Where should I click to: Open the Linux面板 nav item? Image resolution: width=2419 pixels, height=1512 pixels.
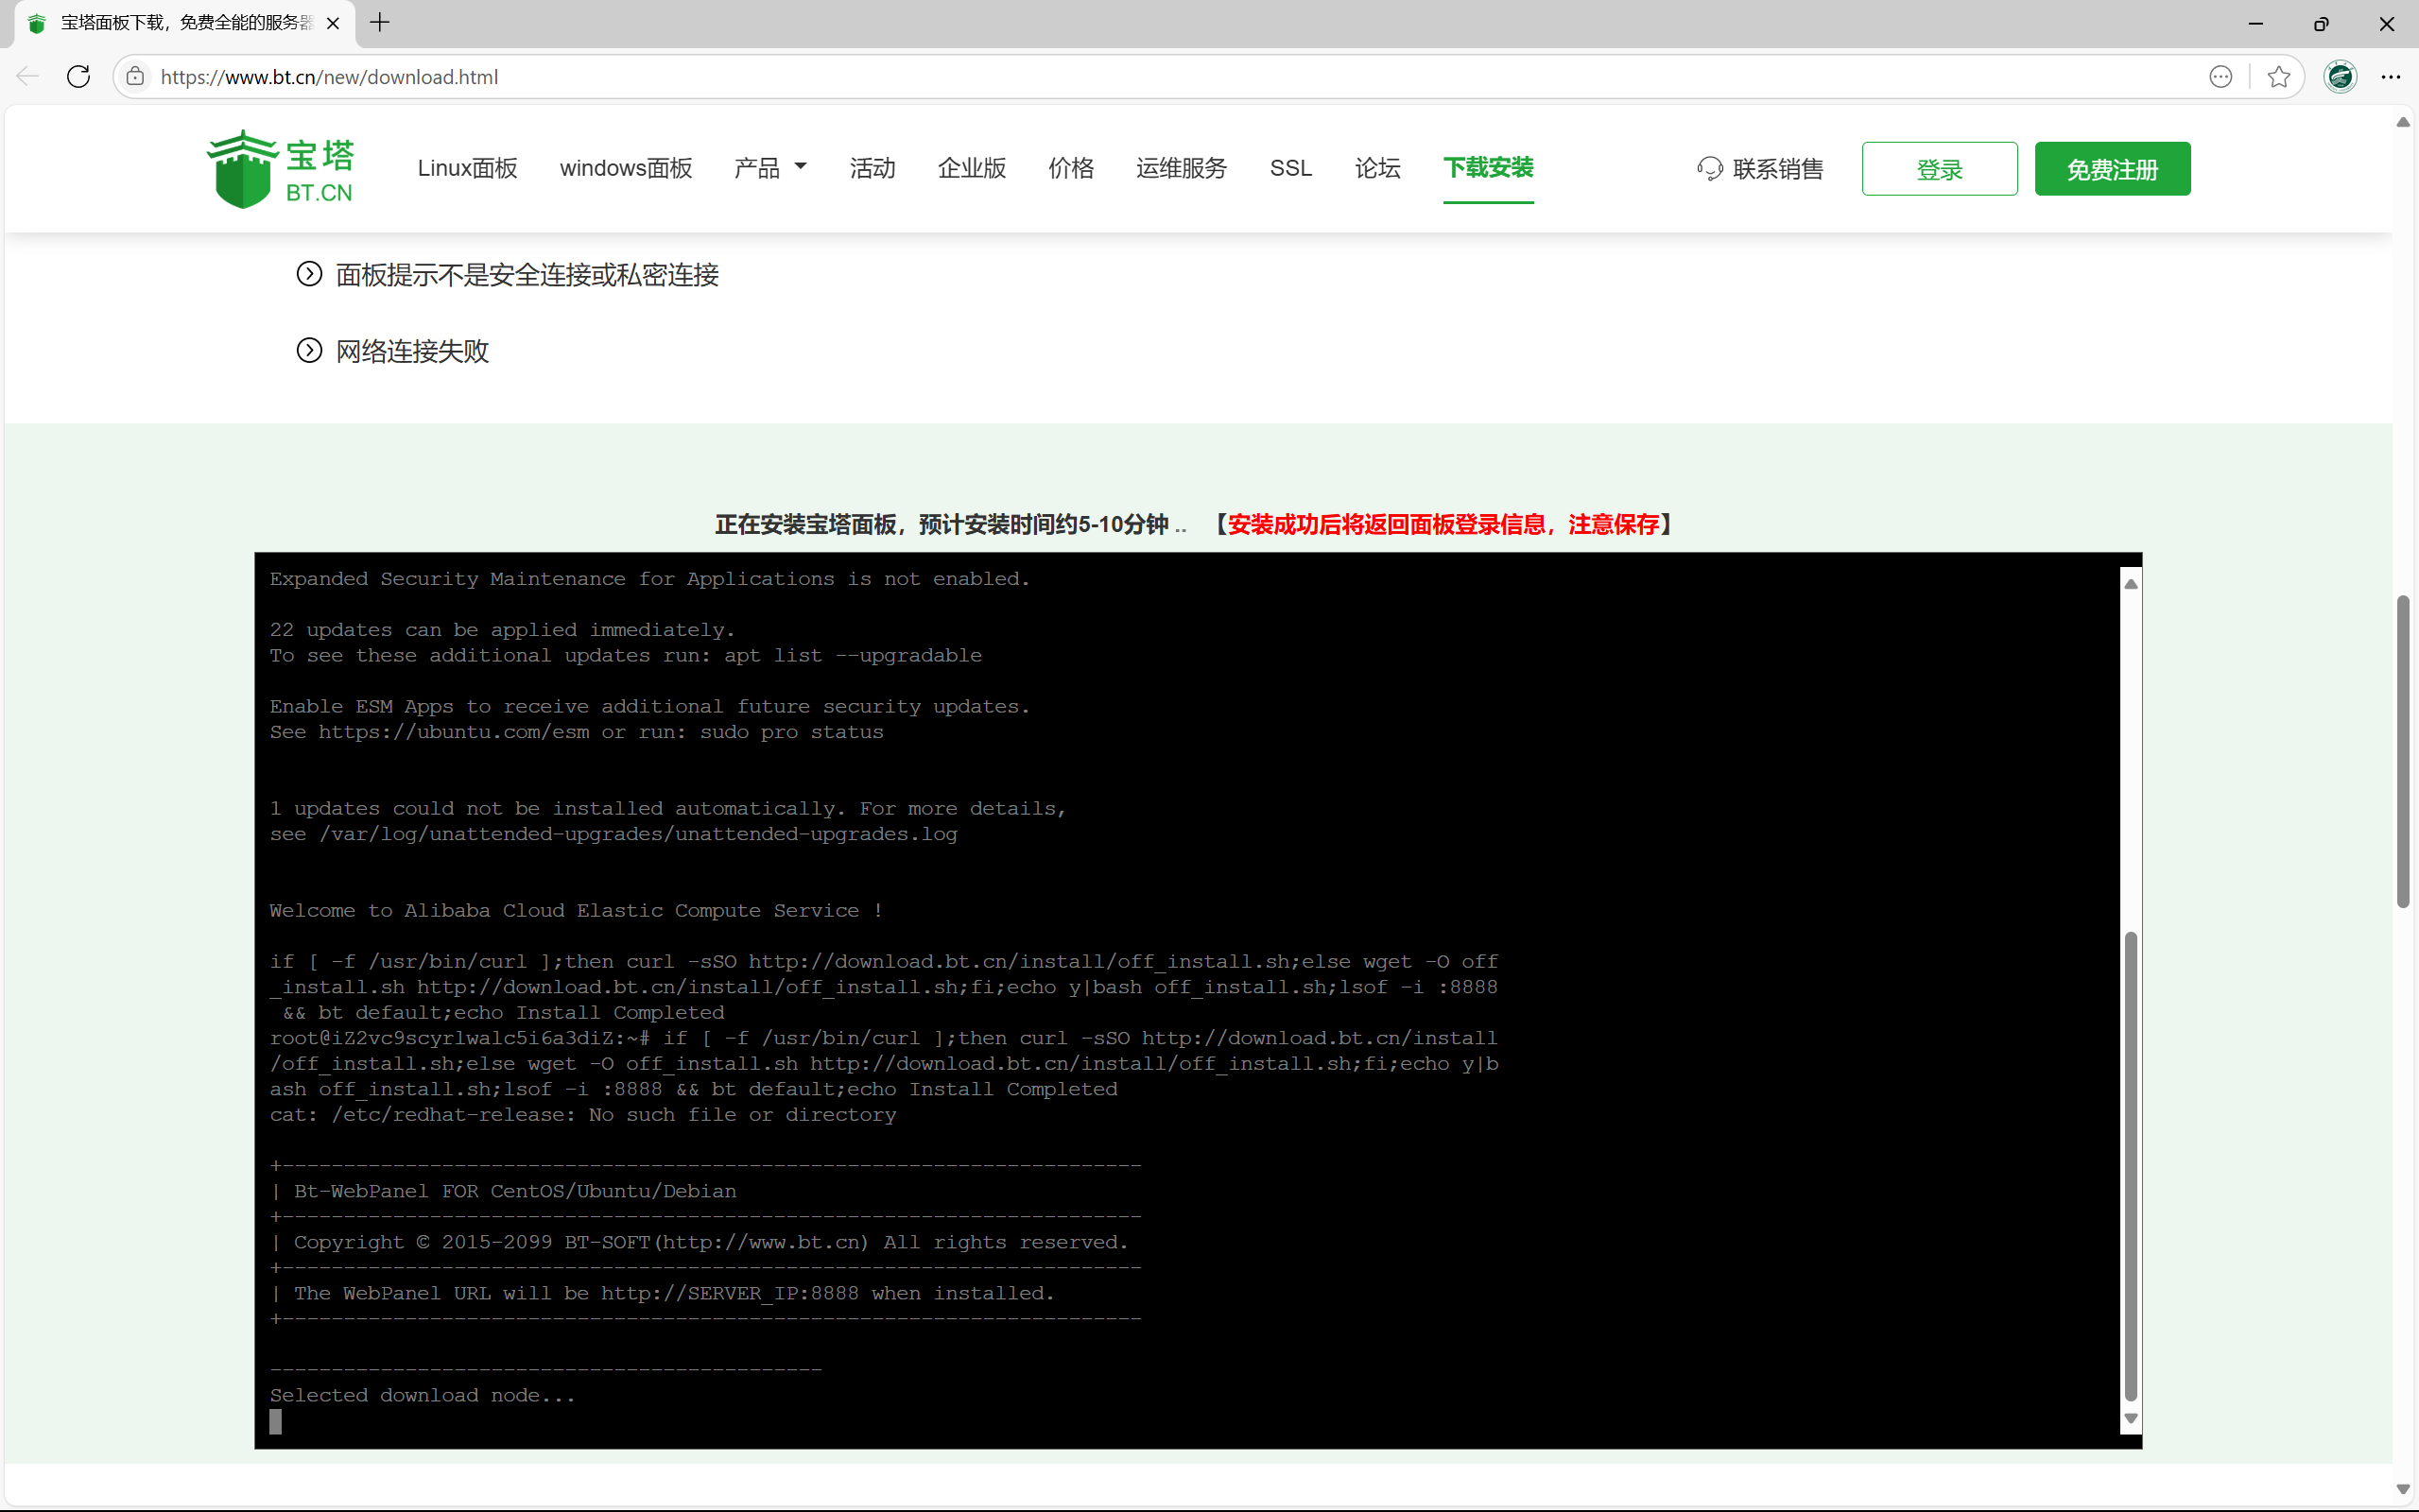(467, 168)
